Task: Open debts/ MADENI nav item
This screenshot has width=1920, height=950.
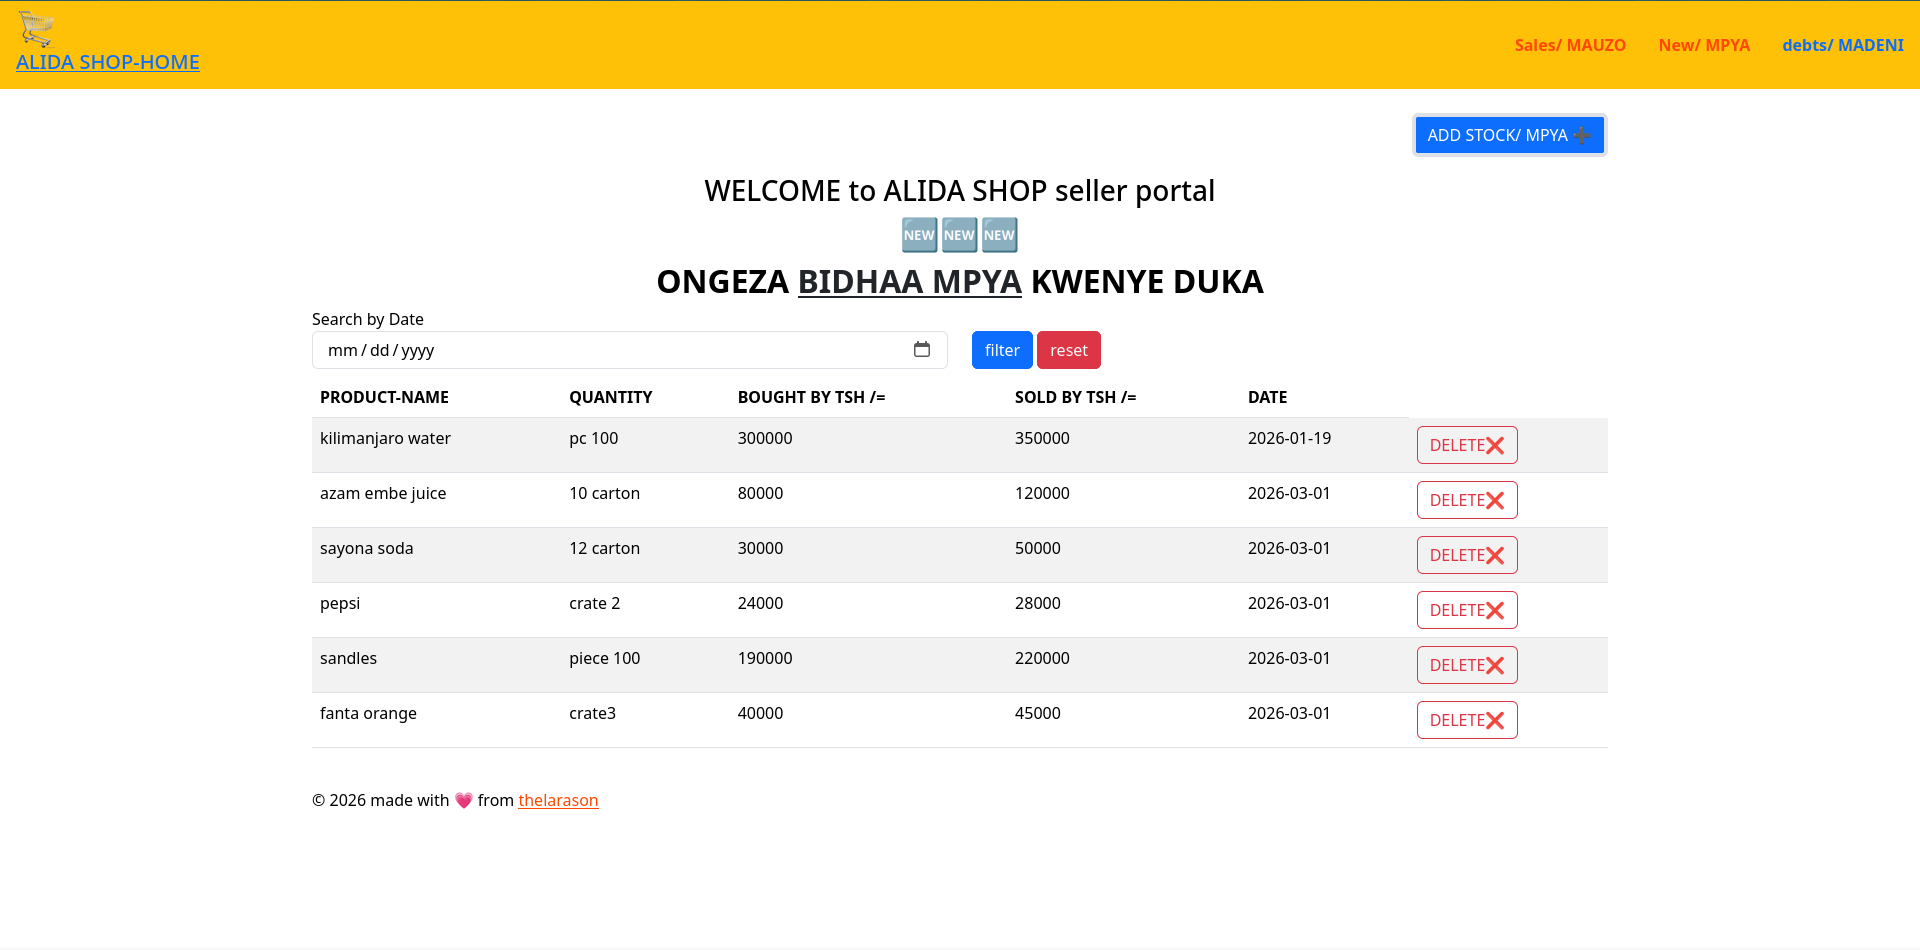Action: pyautogui.click(x=1842, y=45)
